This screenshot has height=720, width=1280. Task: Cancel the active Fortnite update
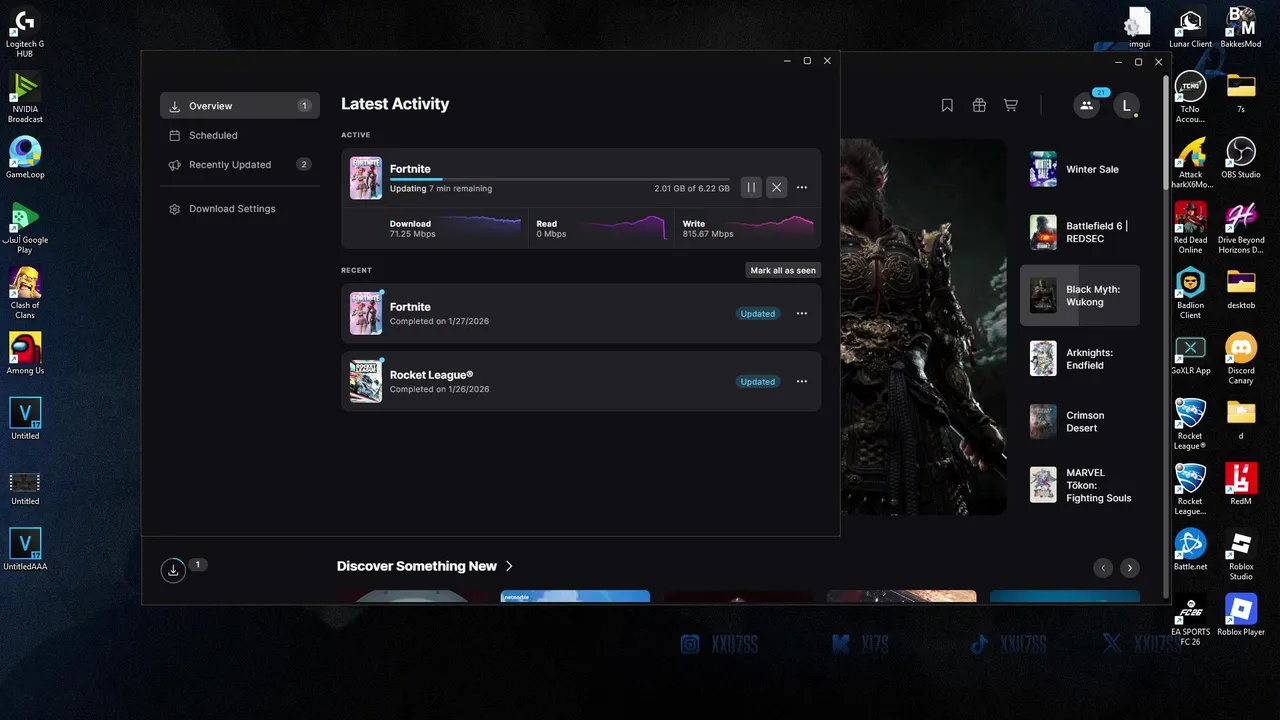[x=776, y=187]
